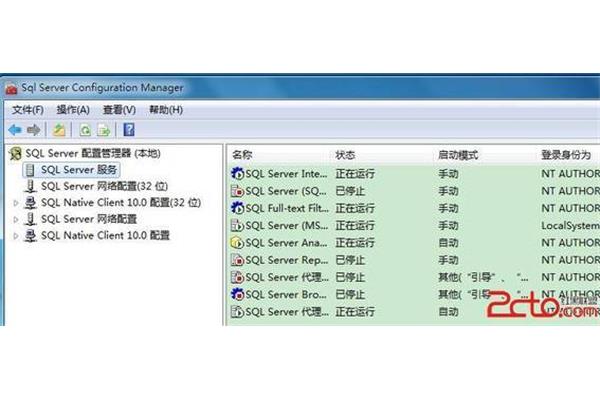Click 已停止 status in SQL Server (SQ... row
The height and width of the screenshot is (400, 600).
pyautogui.click(x=350, y=191)
